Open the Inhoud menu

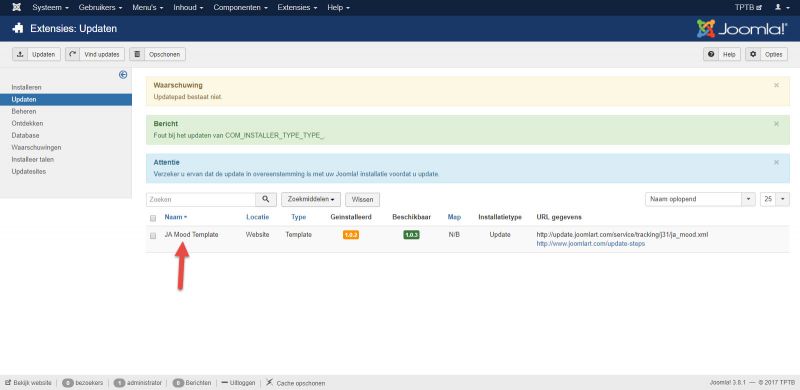pyautogui.click(x=188, y=8)
